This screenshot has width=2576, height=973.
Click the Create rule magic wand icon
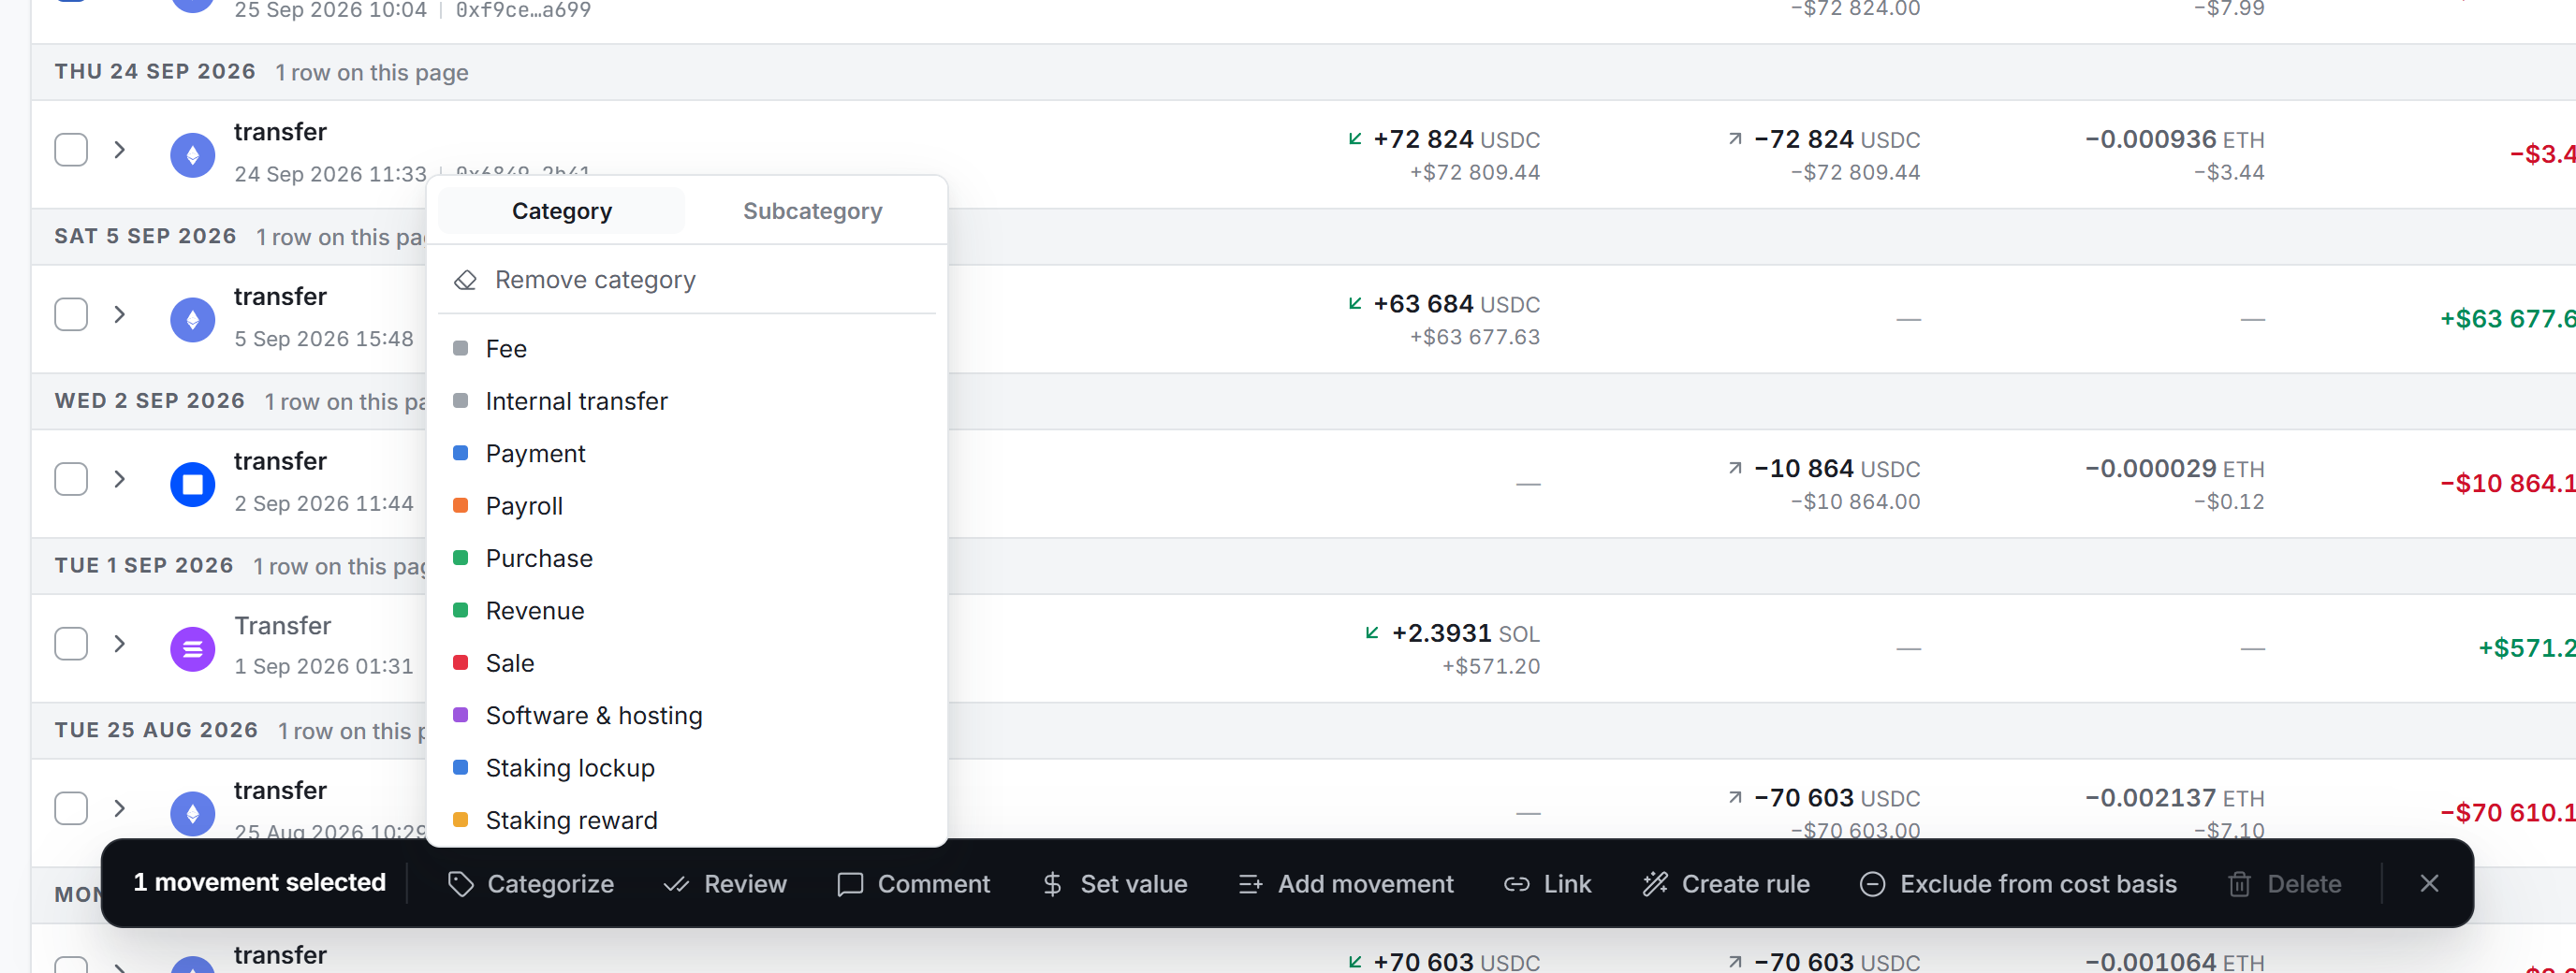(x=1655, y=884)
